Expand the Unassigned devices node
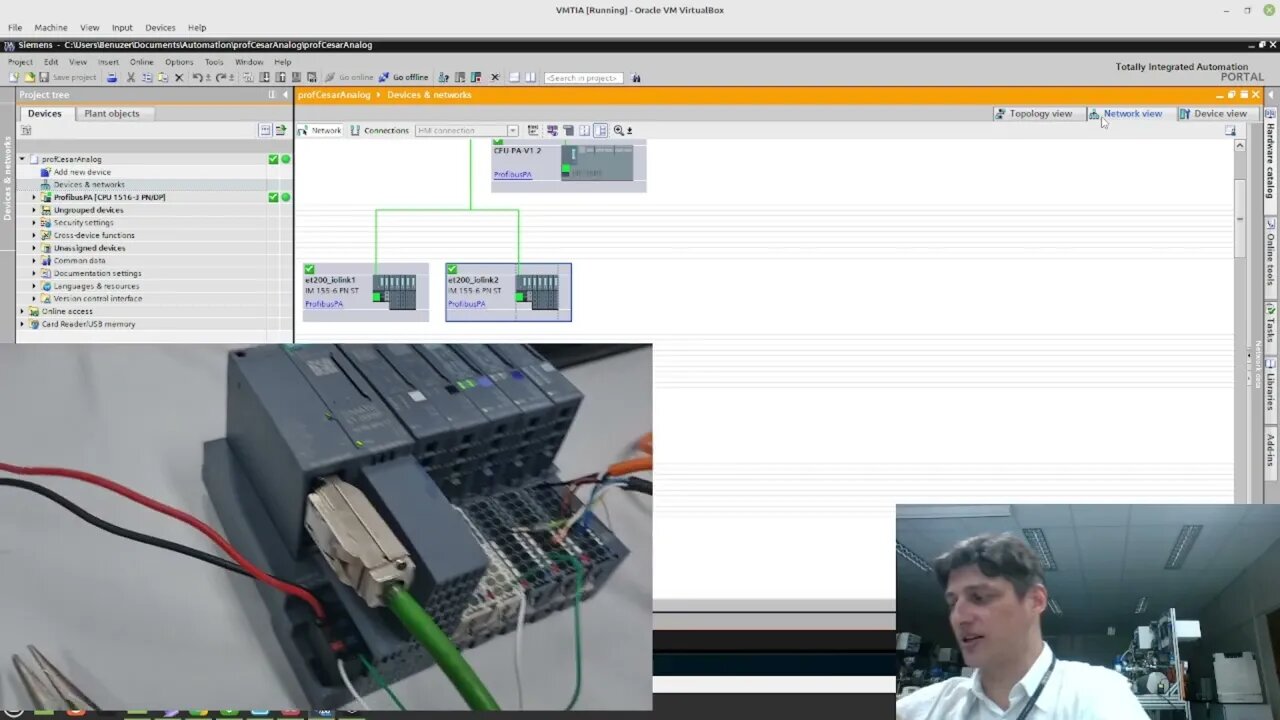The image size is (1280, 720). tap(34, 248)
